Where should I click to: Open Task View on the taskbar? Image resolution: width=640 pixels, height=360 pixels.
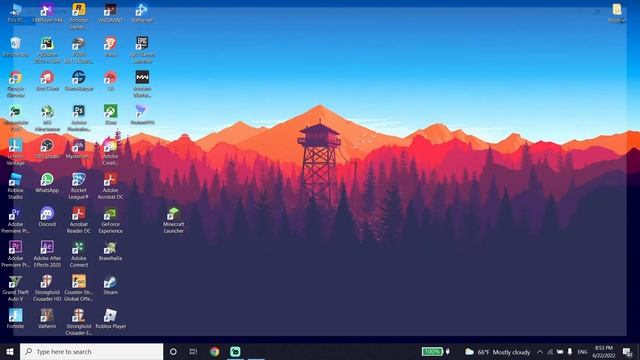point(193,351)
